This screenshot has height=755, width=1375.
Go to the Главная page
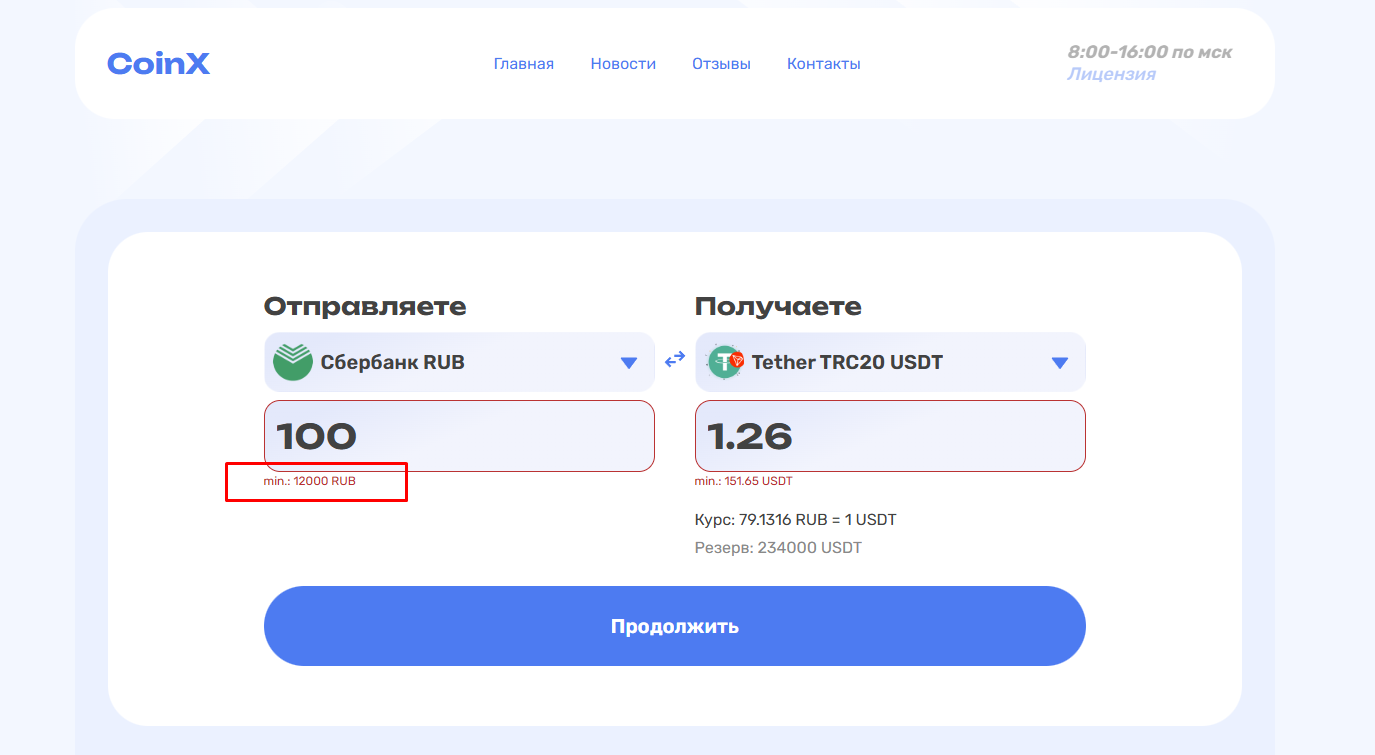[523, 64]
